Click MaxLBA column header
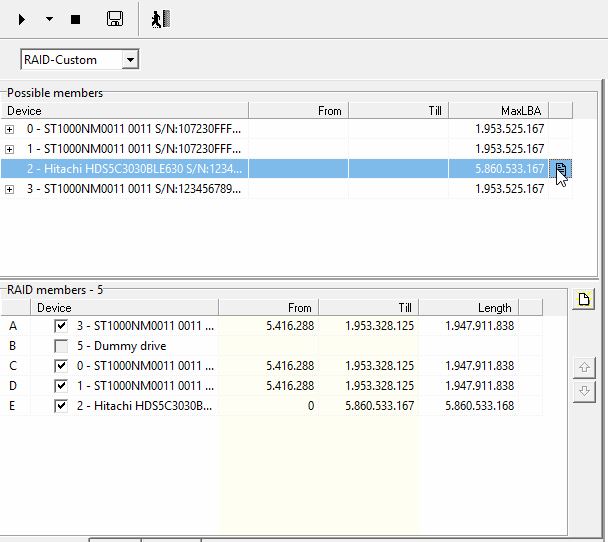 [x=497, y=110]
